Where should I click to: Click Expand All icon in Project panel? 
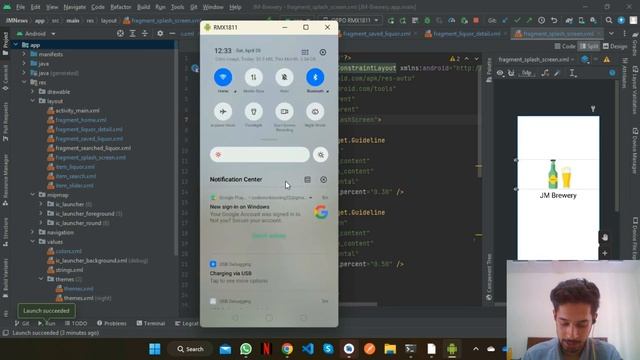pos(133,34)
